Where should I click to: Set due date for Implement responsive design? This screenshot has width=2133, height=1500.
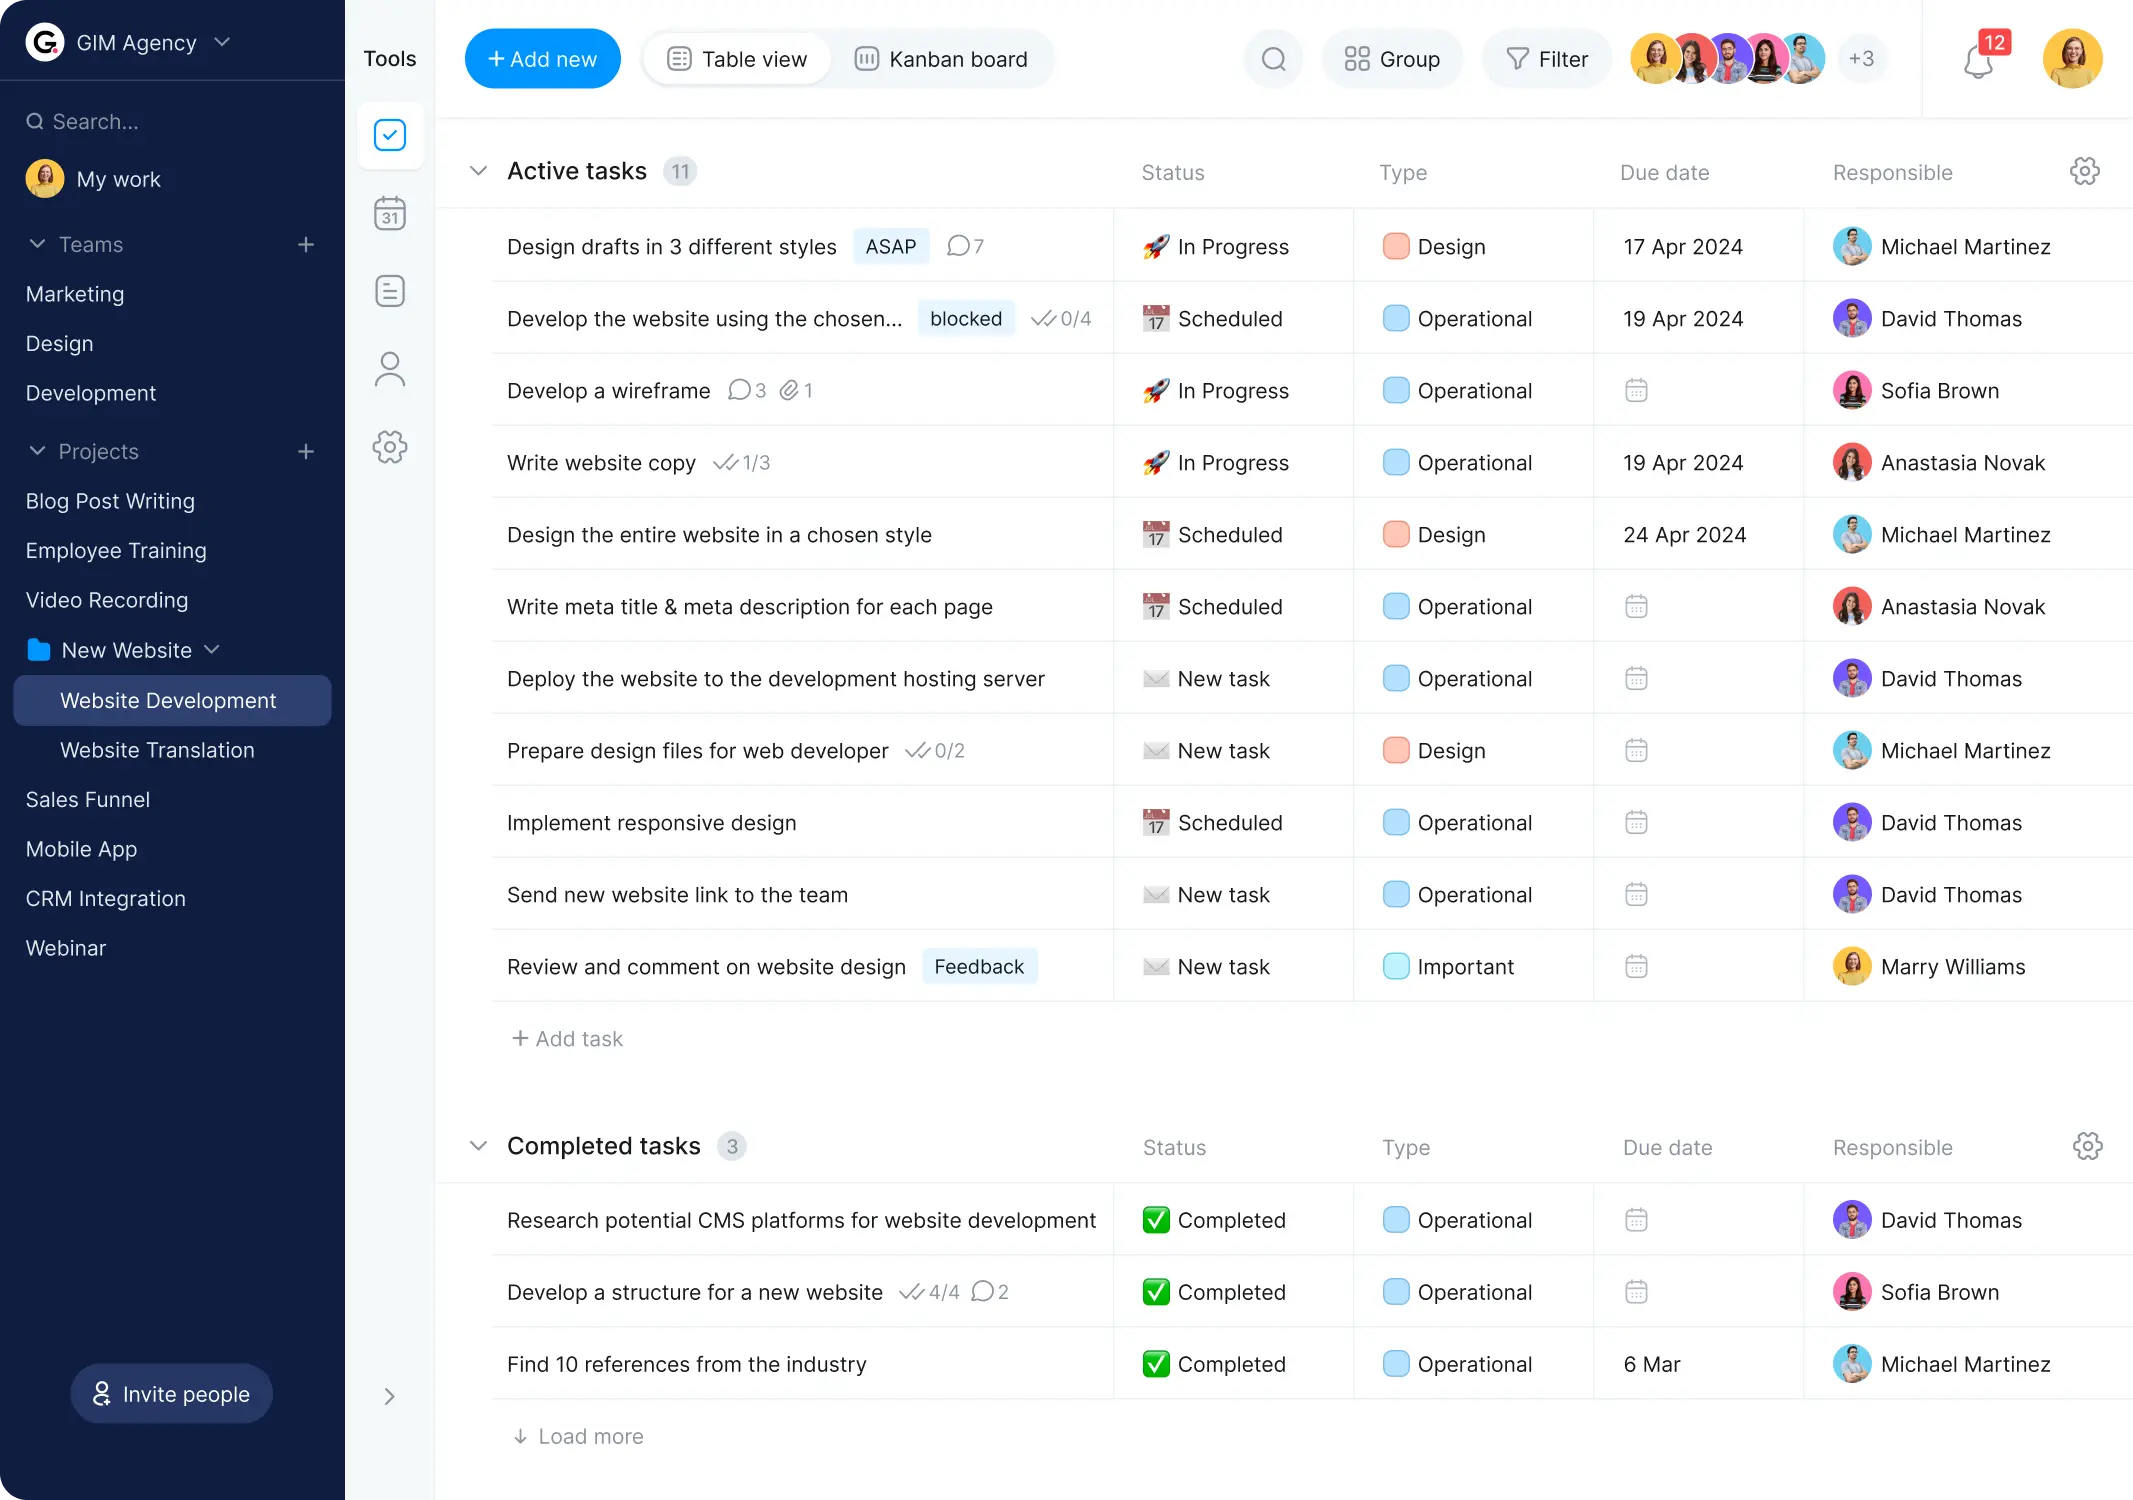pos(1636,822)
